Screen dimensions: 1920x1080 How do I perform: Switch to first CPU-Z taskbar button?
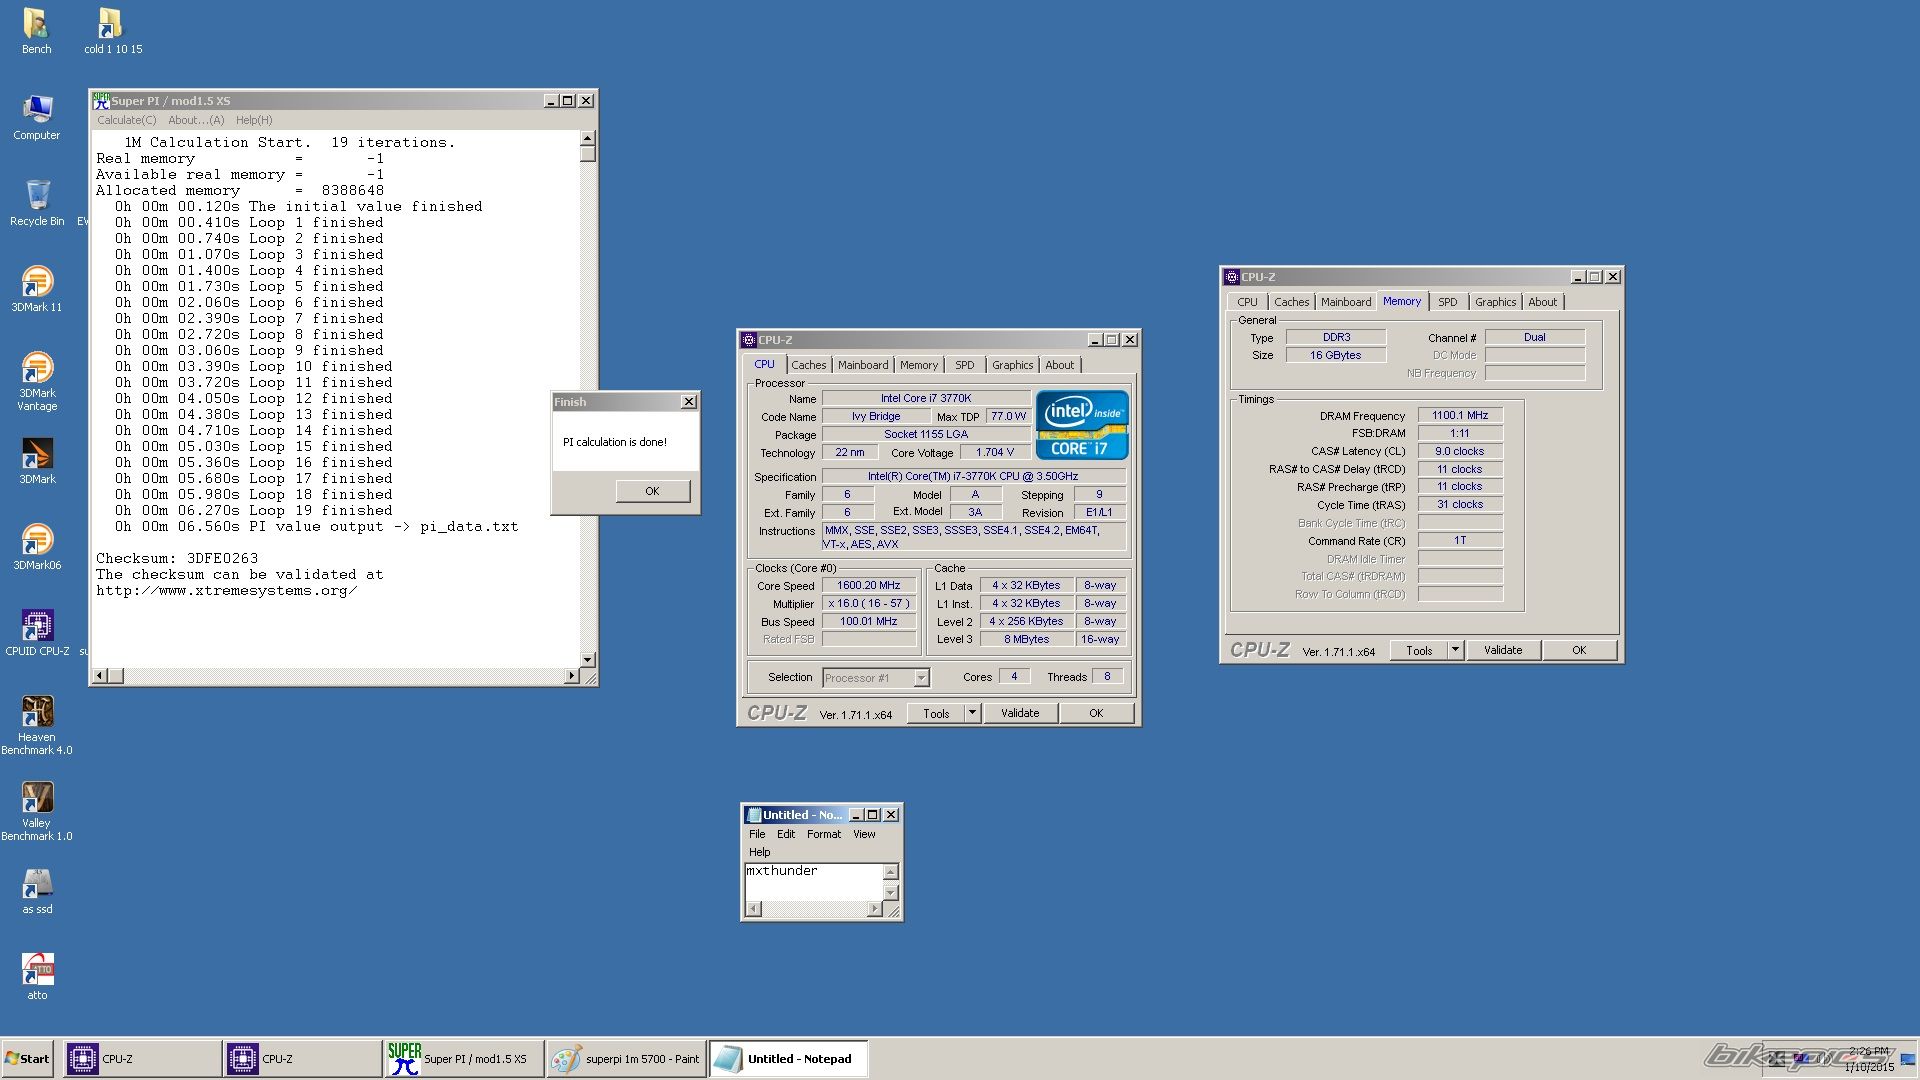[x=142, y=1059]
